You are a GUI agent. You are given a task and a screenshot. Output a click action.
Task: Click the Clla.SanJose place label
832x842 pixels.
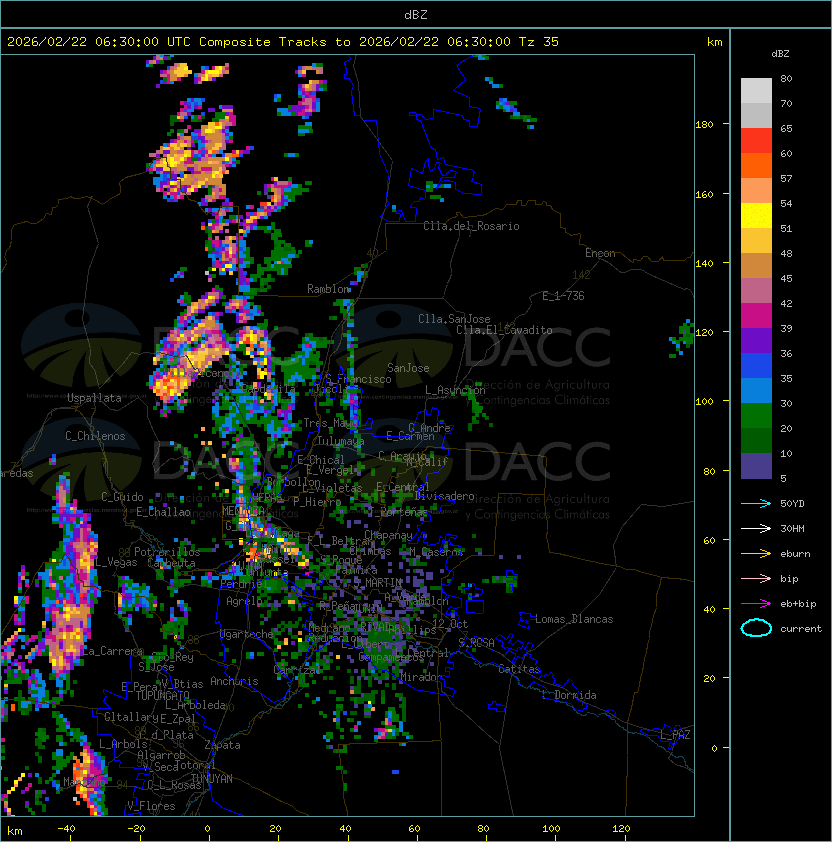point(454,319)
